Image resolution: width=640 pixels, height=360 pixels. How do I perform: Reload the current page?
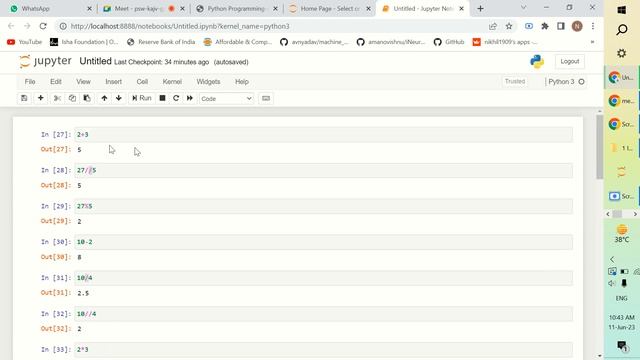(x=43, y=26)
